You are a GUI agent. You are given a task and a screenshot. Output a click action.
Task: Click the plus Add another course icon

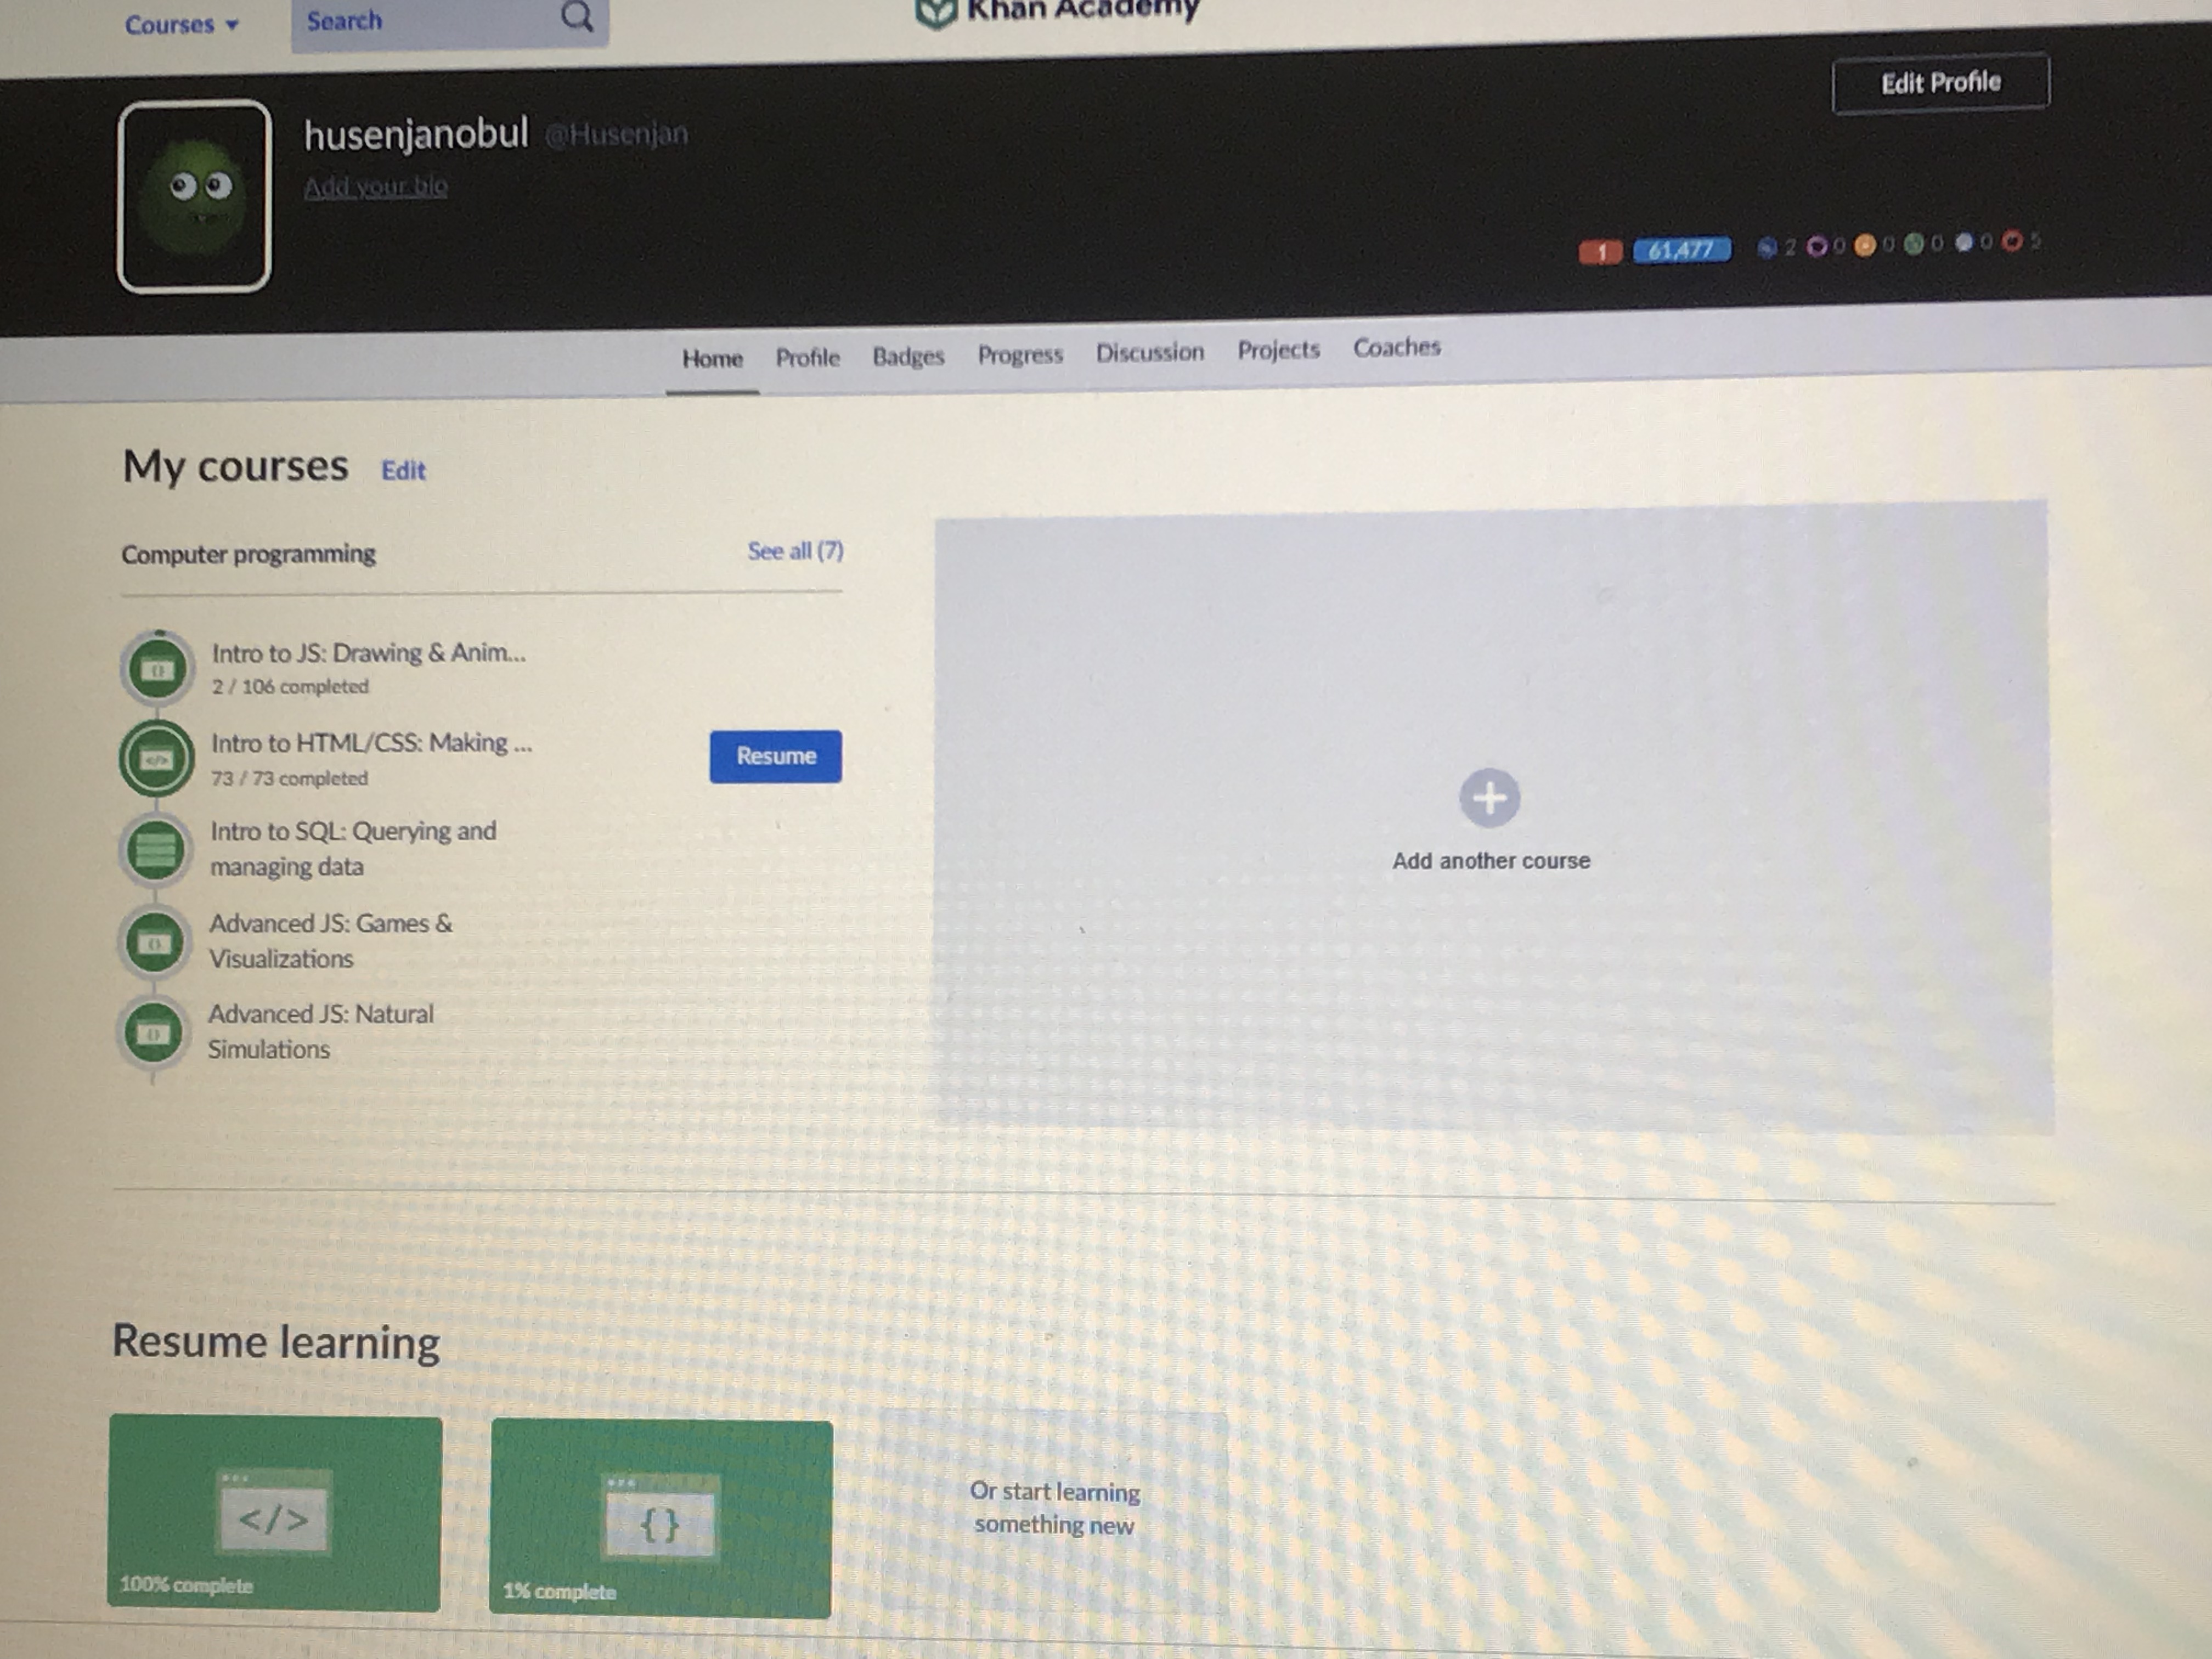[x=1489, y=798]
